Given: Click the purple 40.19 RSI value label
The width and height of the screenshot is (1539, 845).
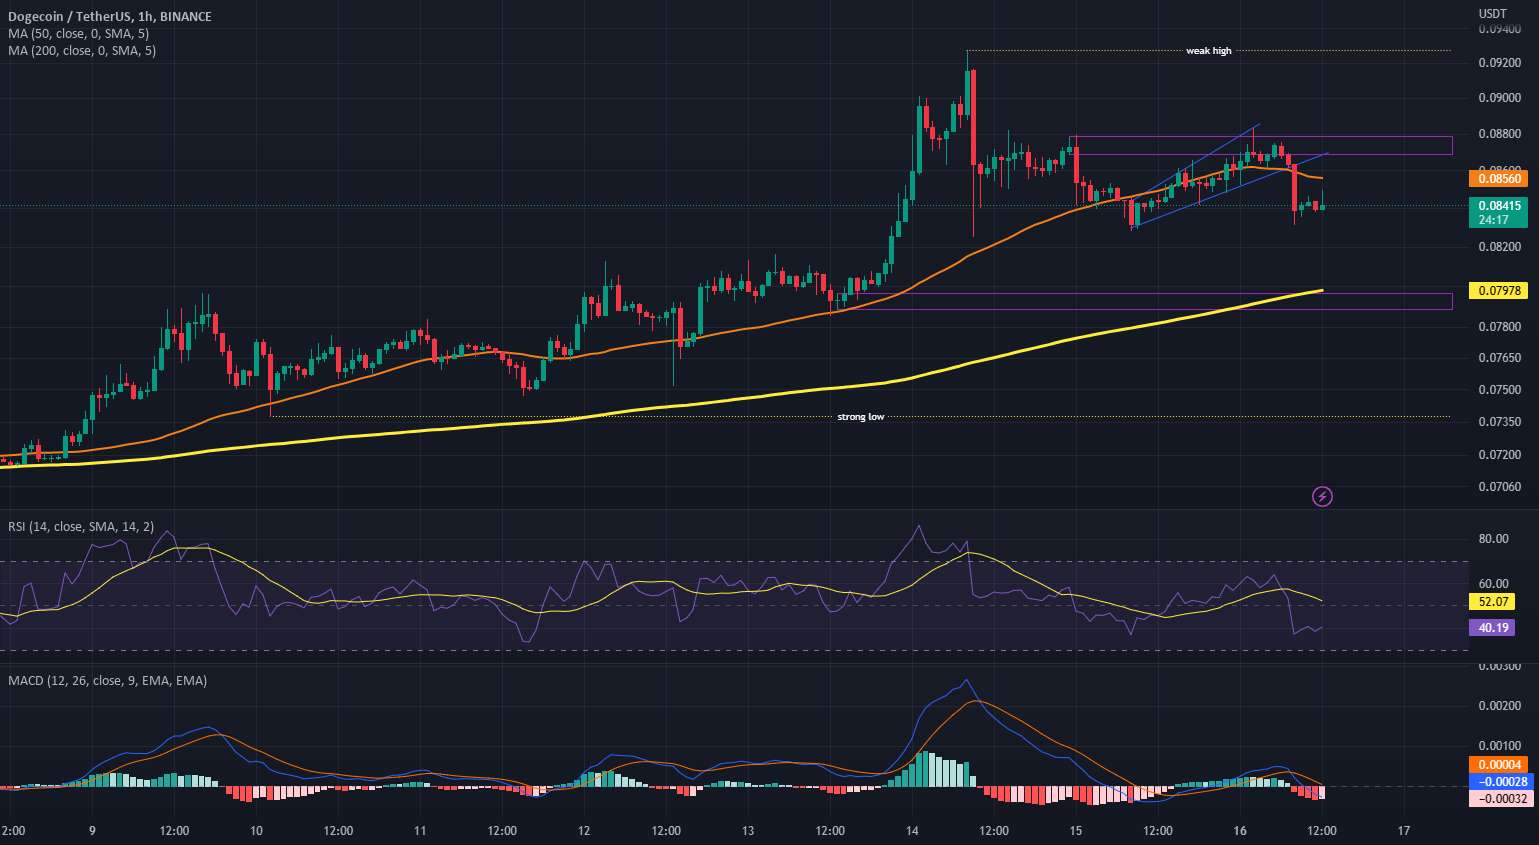Looking at the screenshot, I should tap(1492, 628).
